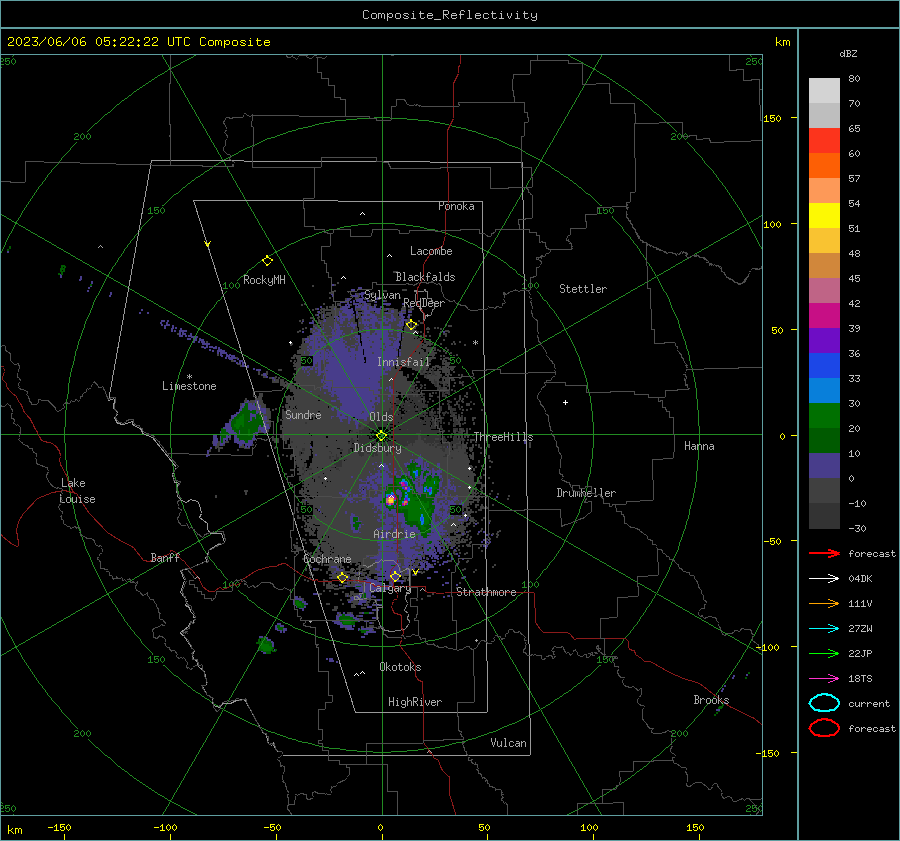This screenshot has height=841, width=900.
Task: Click the bright green swatch above 20 dBZ
Action: (824, 416)
